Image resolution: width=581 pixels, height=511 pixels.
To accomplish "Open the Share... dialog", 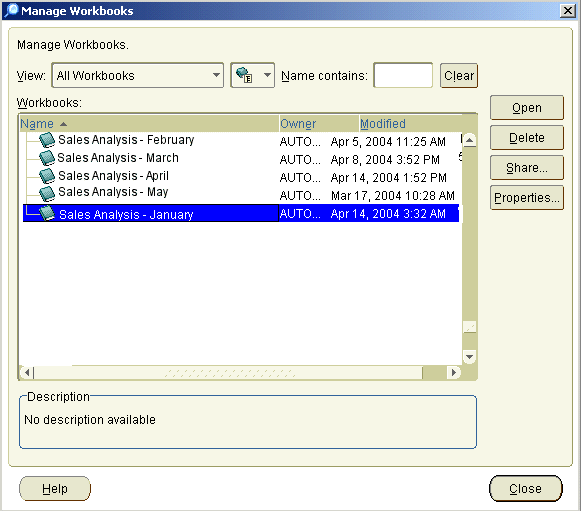I will (527, 168).
